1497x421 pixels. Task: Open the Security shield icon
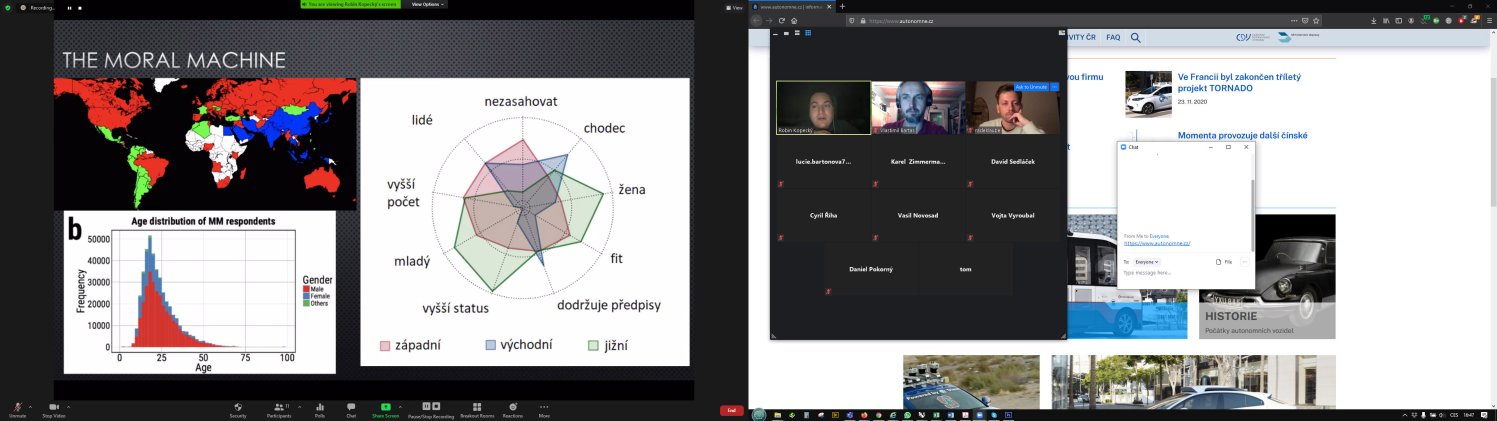coord(238,406)
